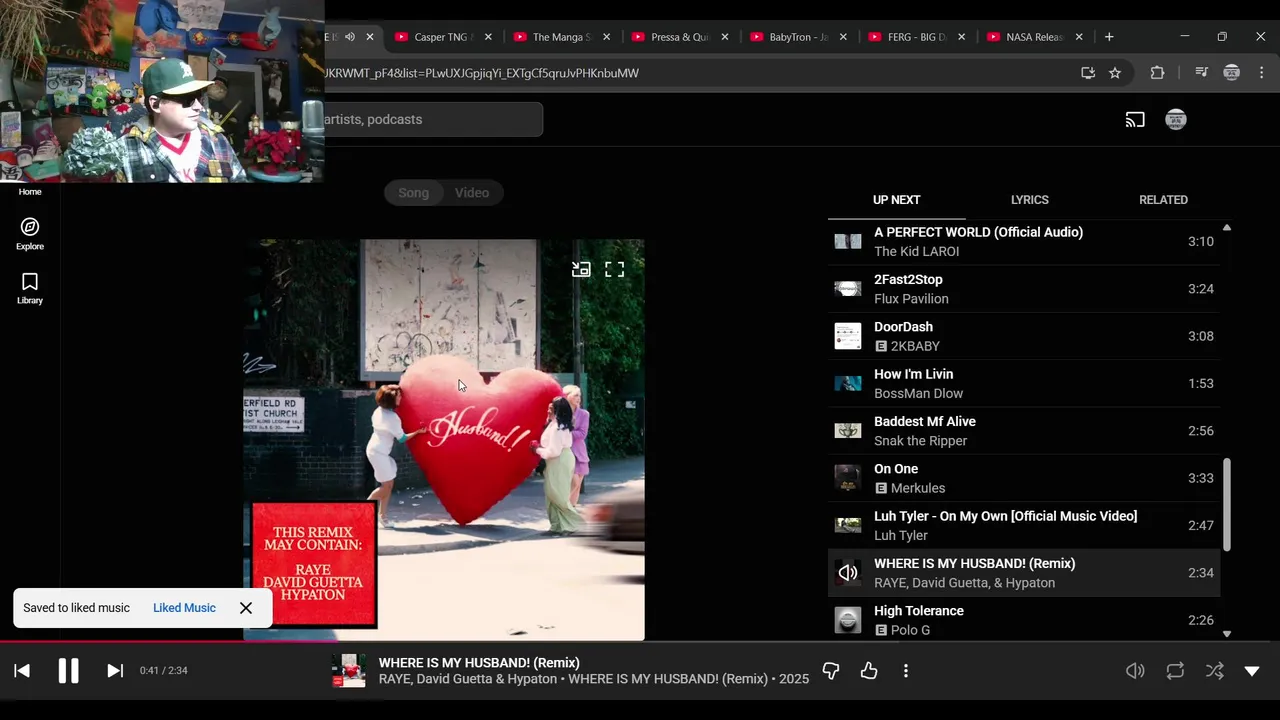Like the current song with thumbs up

tap(868, 671)
